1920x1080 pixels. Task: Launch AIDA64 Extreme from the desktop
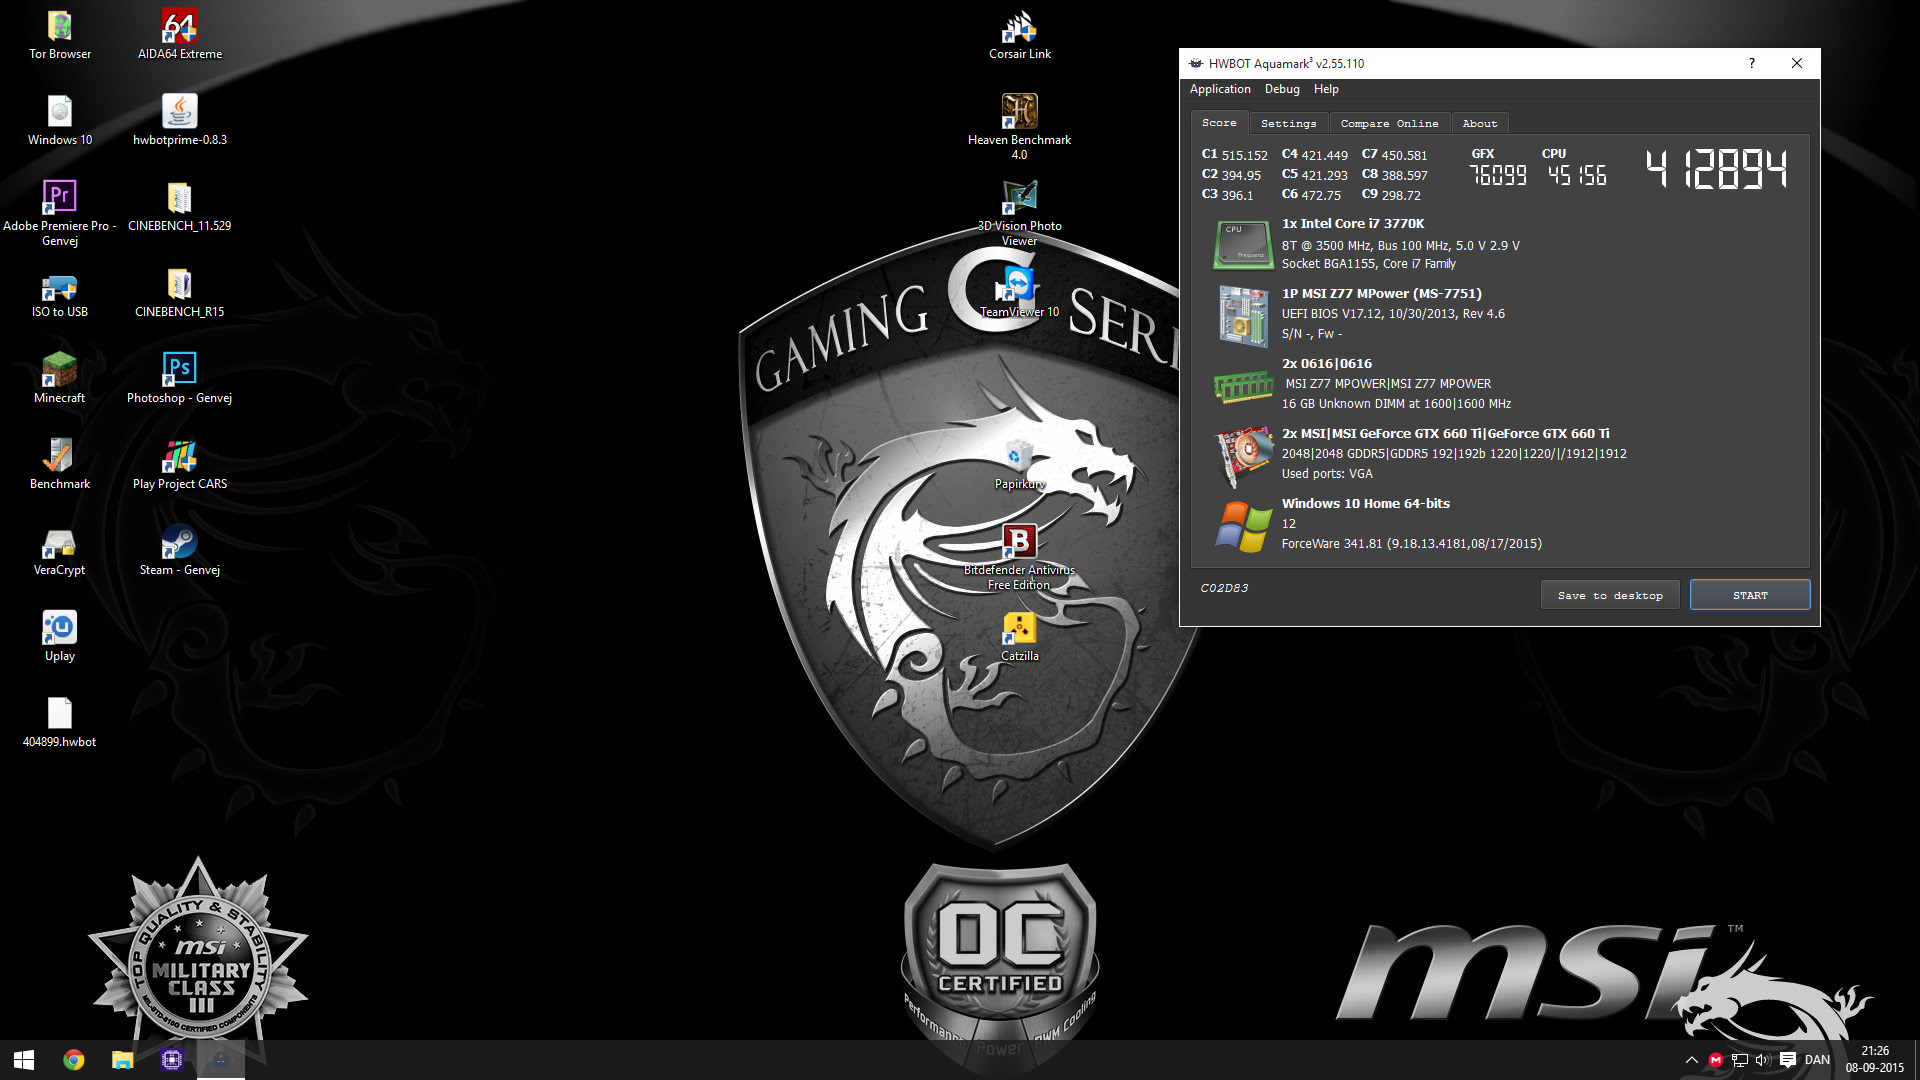pos(180,35)
